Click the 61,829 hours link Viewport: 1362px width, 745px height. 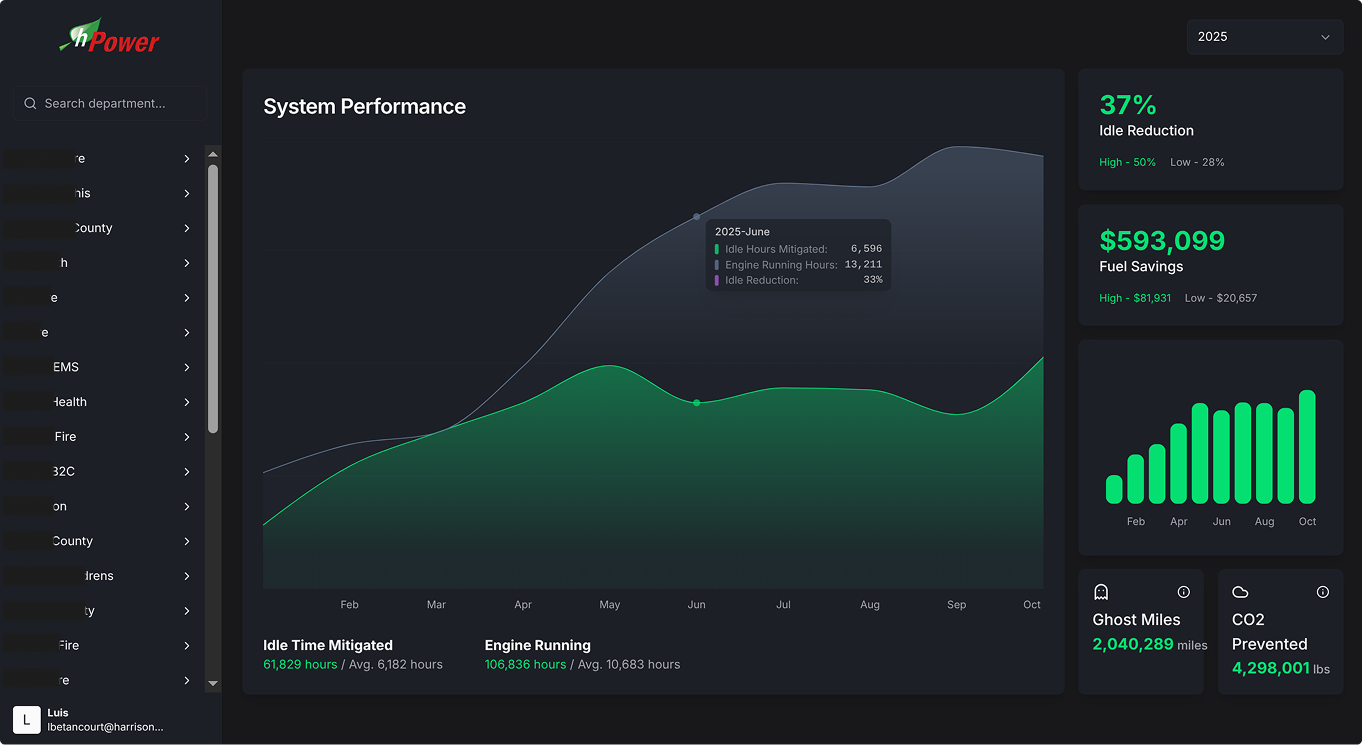pos(300,664)
